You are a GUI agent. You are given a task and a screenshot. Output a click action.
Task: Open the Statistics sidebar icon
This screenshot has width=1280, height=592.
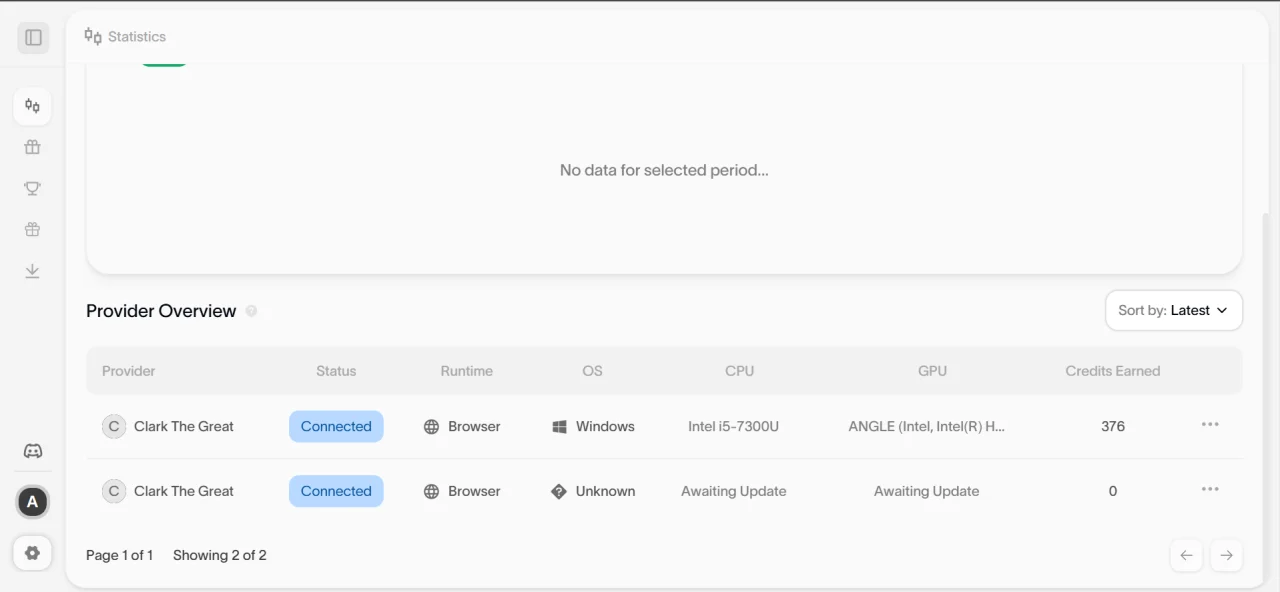(x=33, y=106)
